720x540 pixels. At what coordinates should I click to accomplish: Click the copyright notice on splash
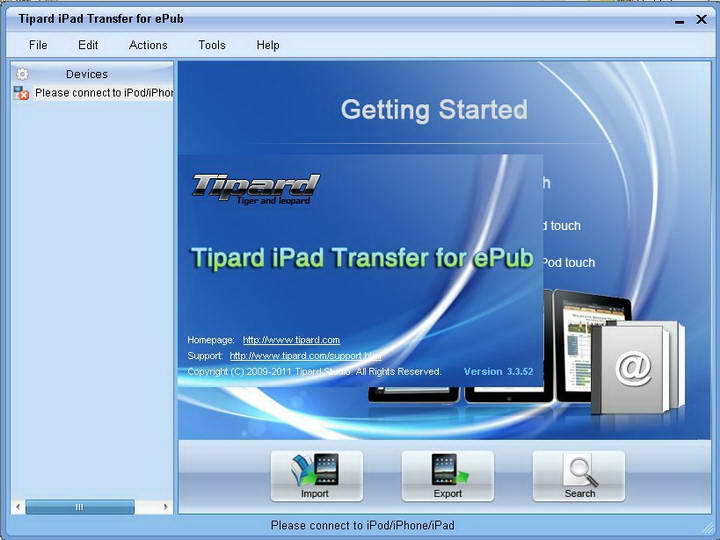click(314, 371)
